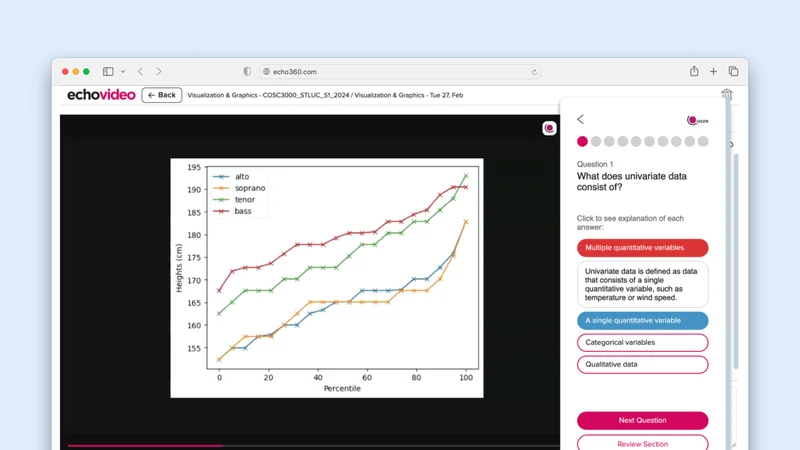
Task: Click the Review Section button
Action: [642, 443]
